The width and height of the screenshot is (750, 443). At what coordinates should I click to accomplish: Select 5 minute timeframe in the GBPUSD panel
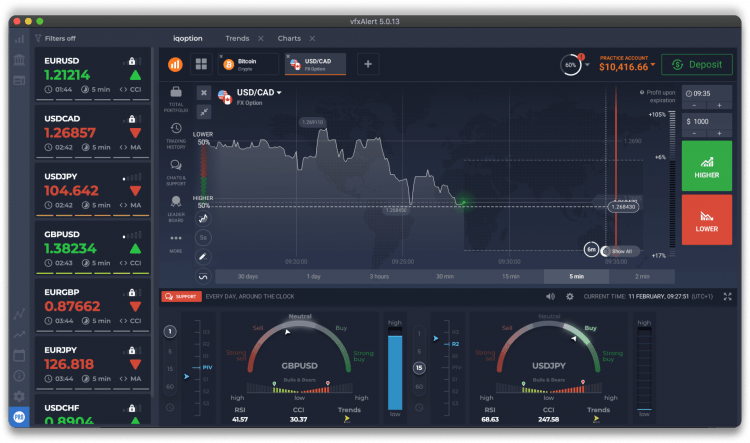coord(170,351)
